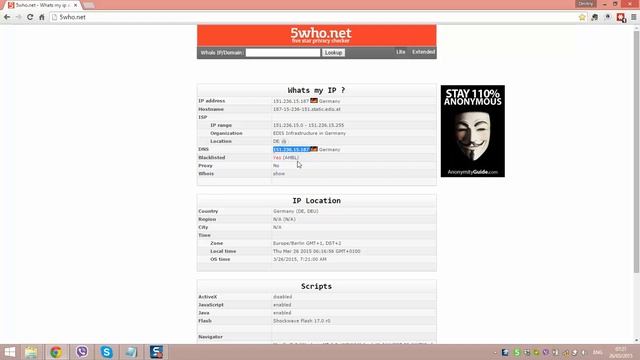The image size is (640, 360).
Task: Focus the address bar showing 5who.net
Action: [x=312, y=17]
